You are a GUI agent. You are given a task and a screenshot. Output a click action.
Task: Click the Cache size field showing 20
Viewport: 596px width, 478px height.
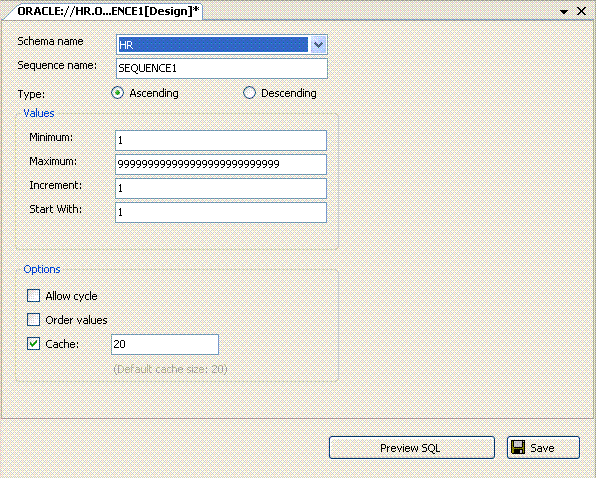tap(165, 345)
